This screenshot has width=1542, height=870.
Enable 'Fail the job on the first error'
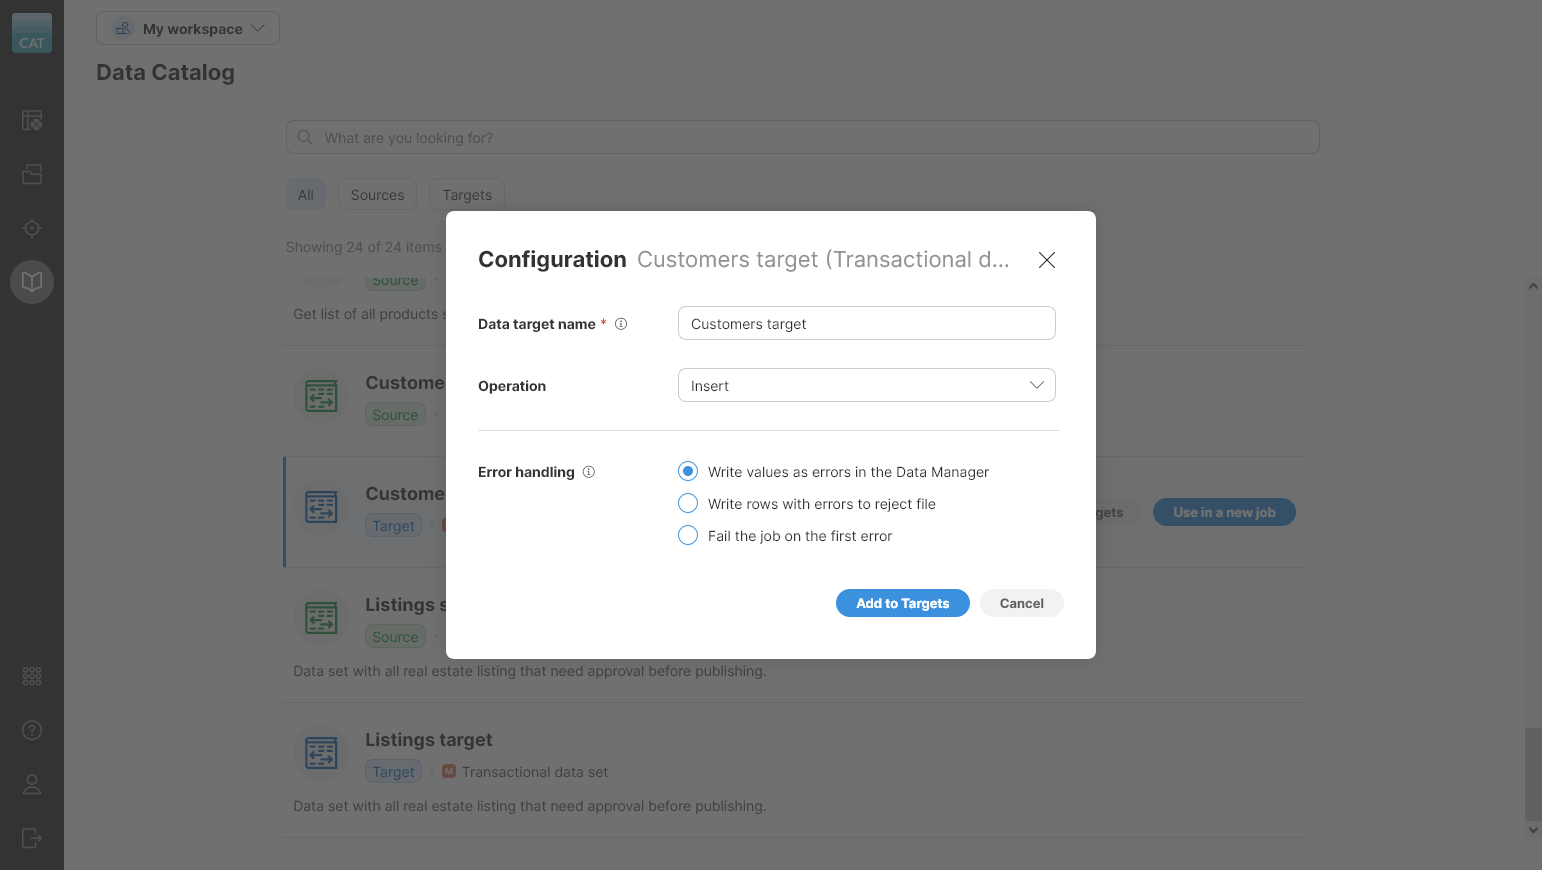[x=687, y=535]
